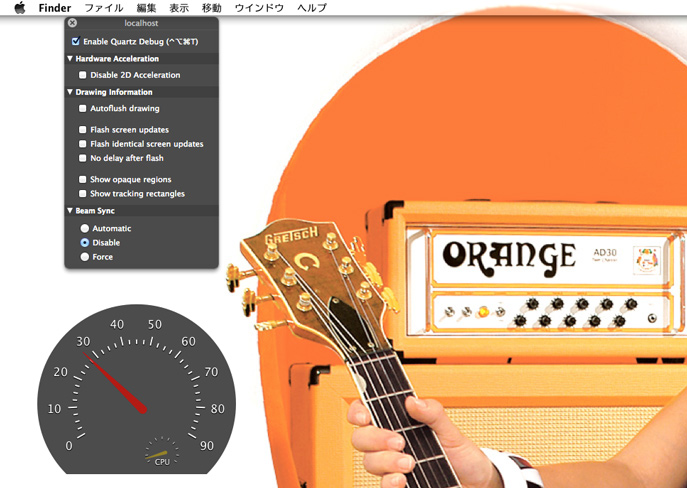Uncheck Enable Quartz Debug checkbox
The height and width of the screenshot is (488, 687).
(x=76, y=41)
